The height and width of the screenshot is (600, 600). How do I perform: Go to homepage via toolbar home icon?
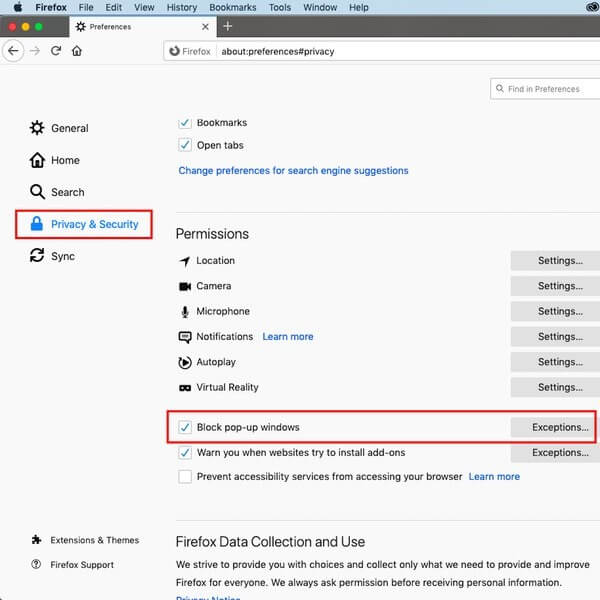[77, 51]
